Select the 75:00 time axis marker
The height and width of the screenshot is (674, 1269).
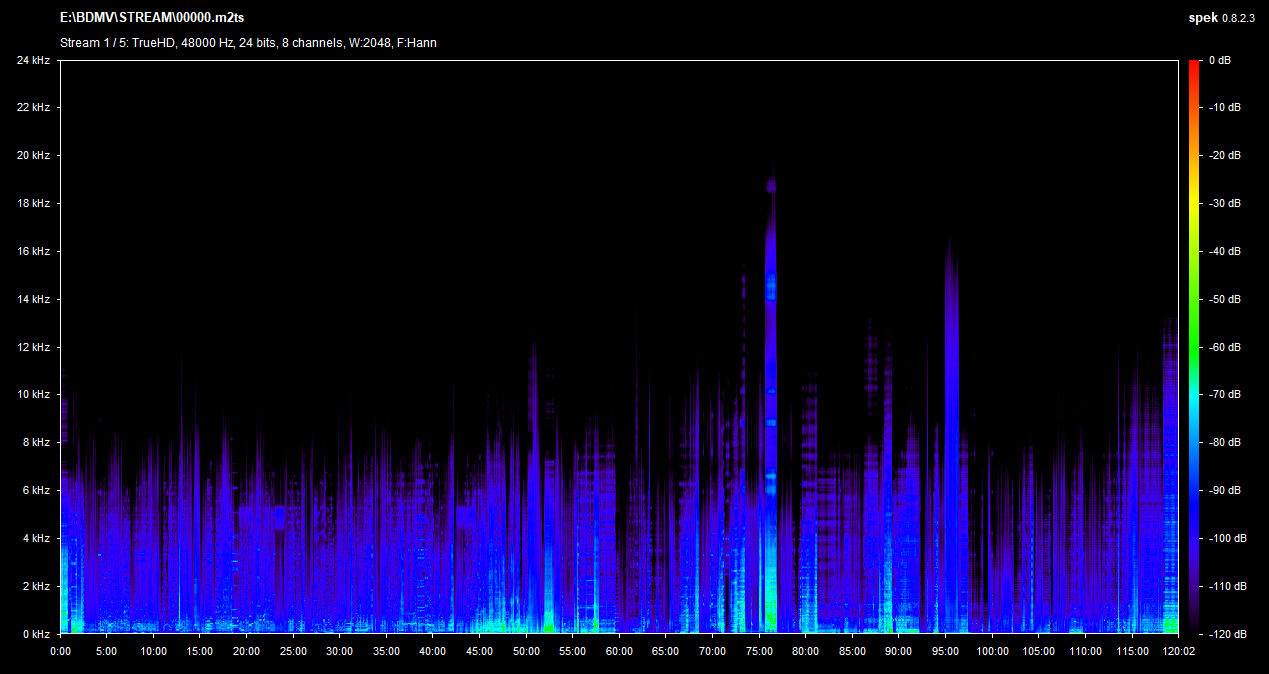(x=759, y=651)
